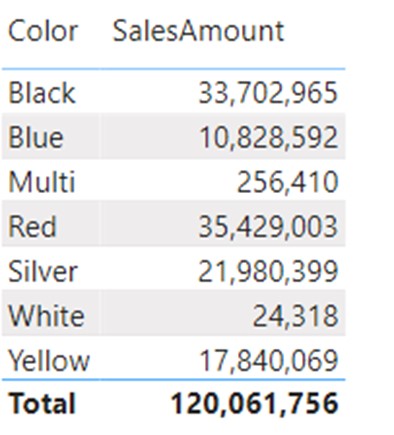Select the Yellow color cell
This screenshot has width=394, height=435.
pos(49,360)
